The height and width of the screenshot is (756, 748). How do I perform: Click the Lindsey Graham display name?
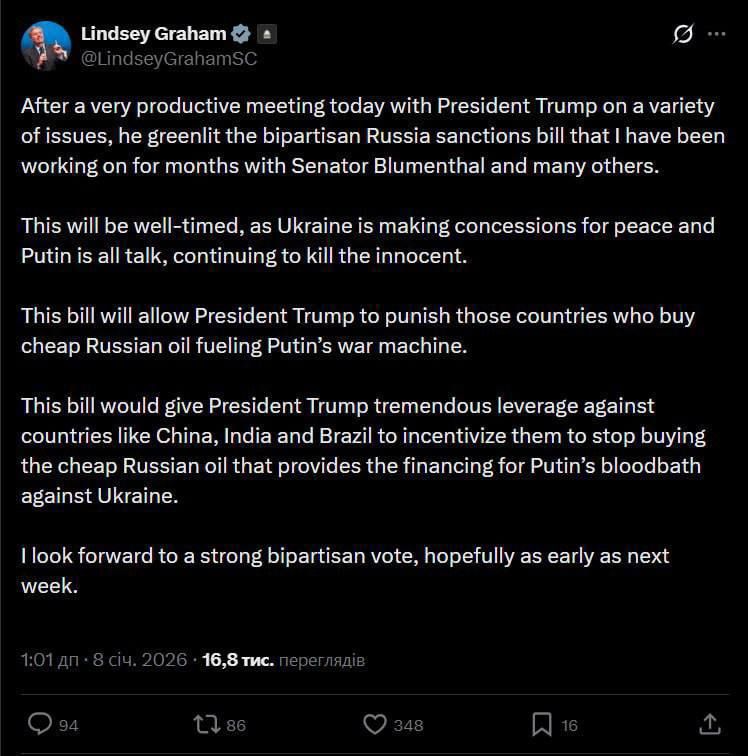(x=153, y=34)
